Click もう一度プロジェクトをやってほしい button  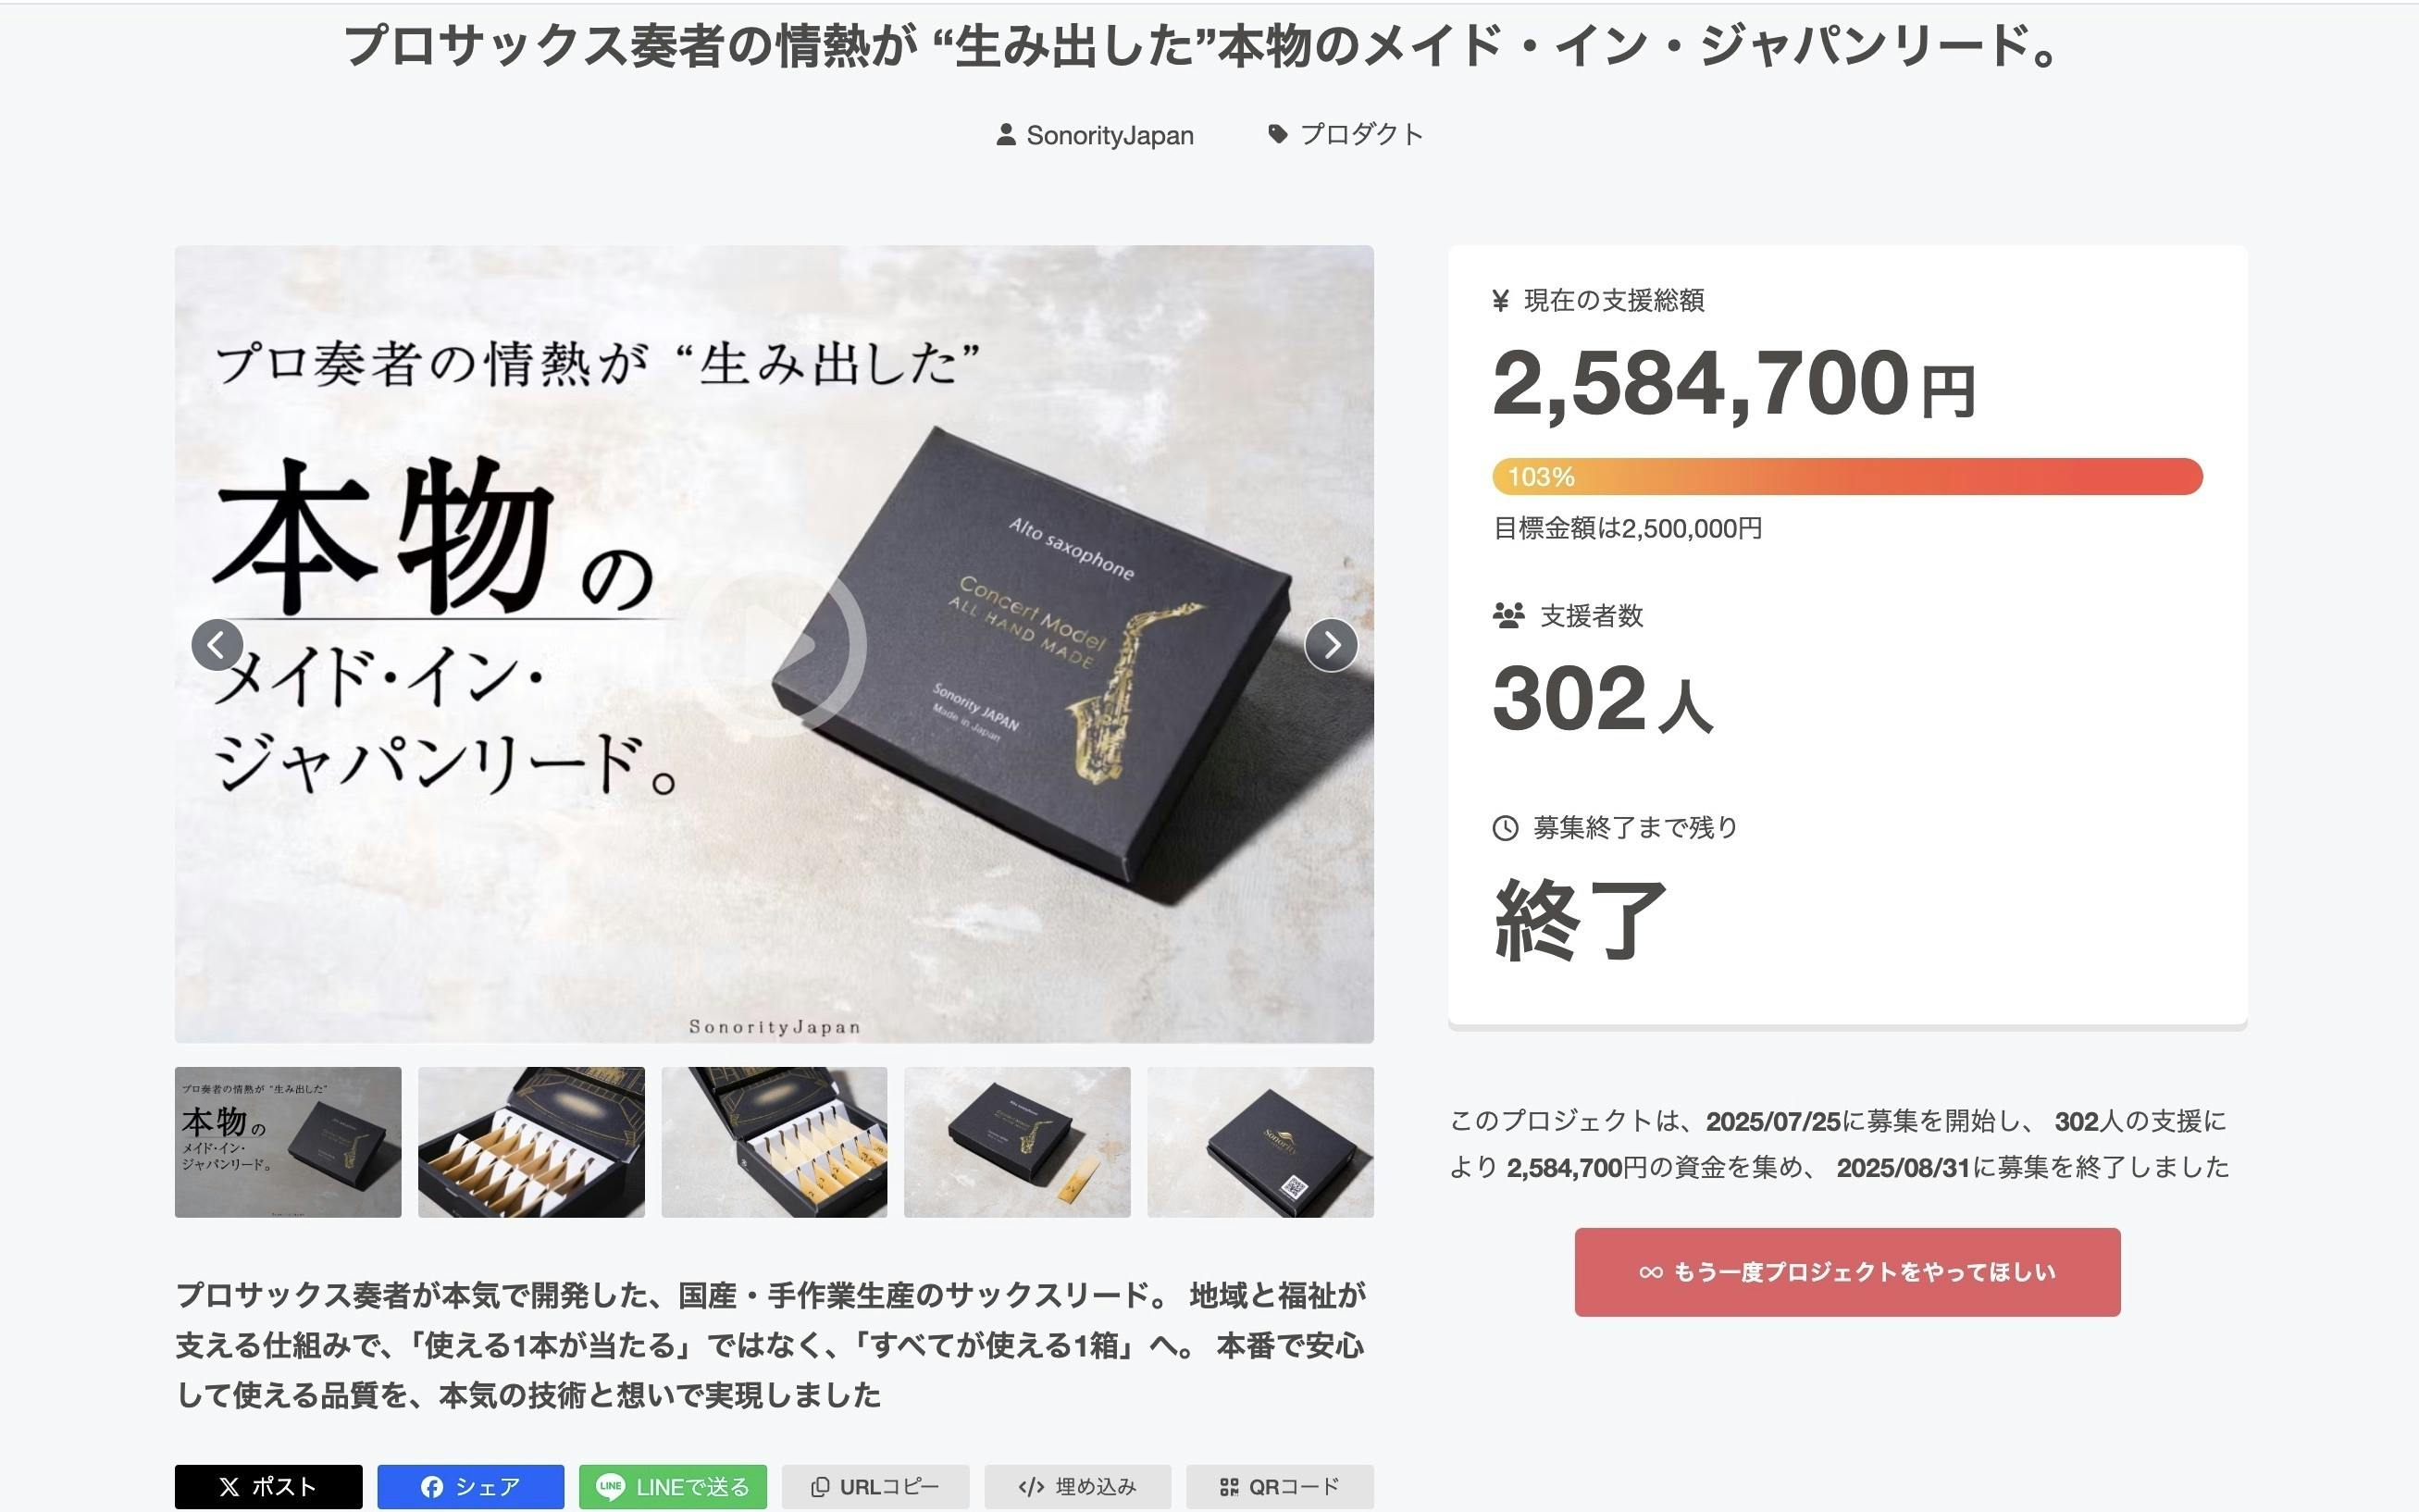[x=1847, y=1272]
